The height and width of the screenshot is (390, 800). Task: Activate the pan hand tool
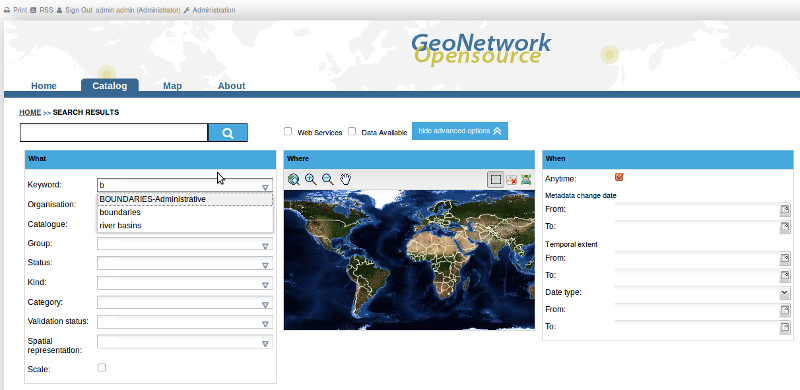(x=345, y=179)
